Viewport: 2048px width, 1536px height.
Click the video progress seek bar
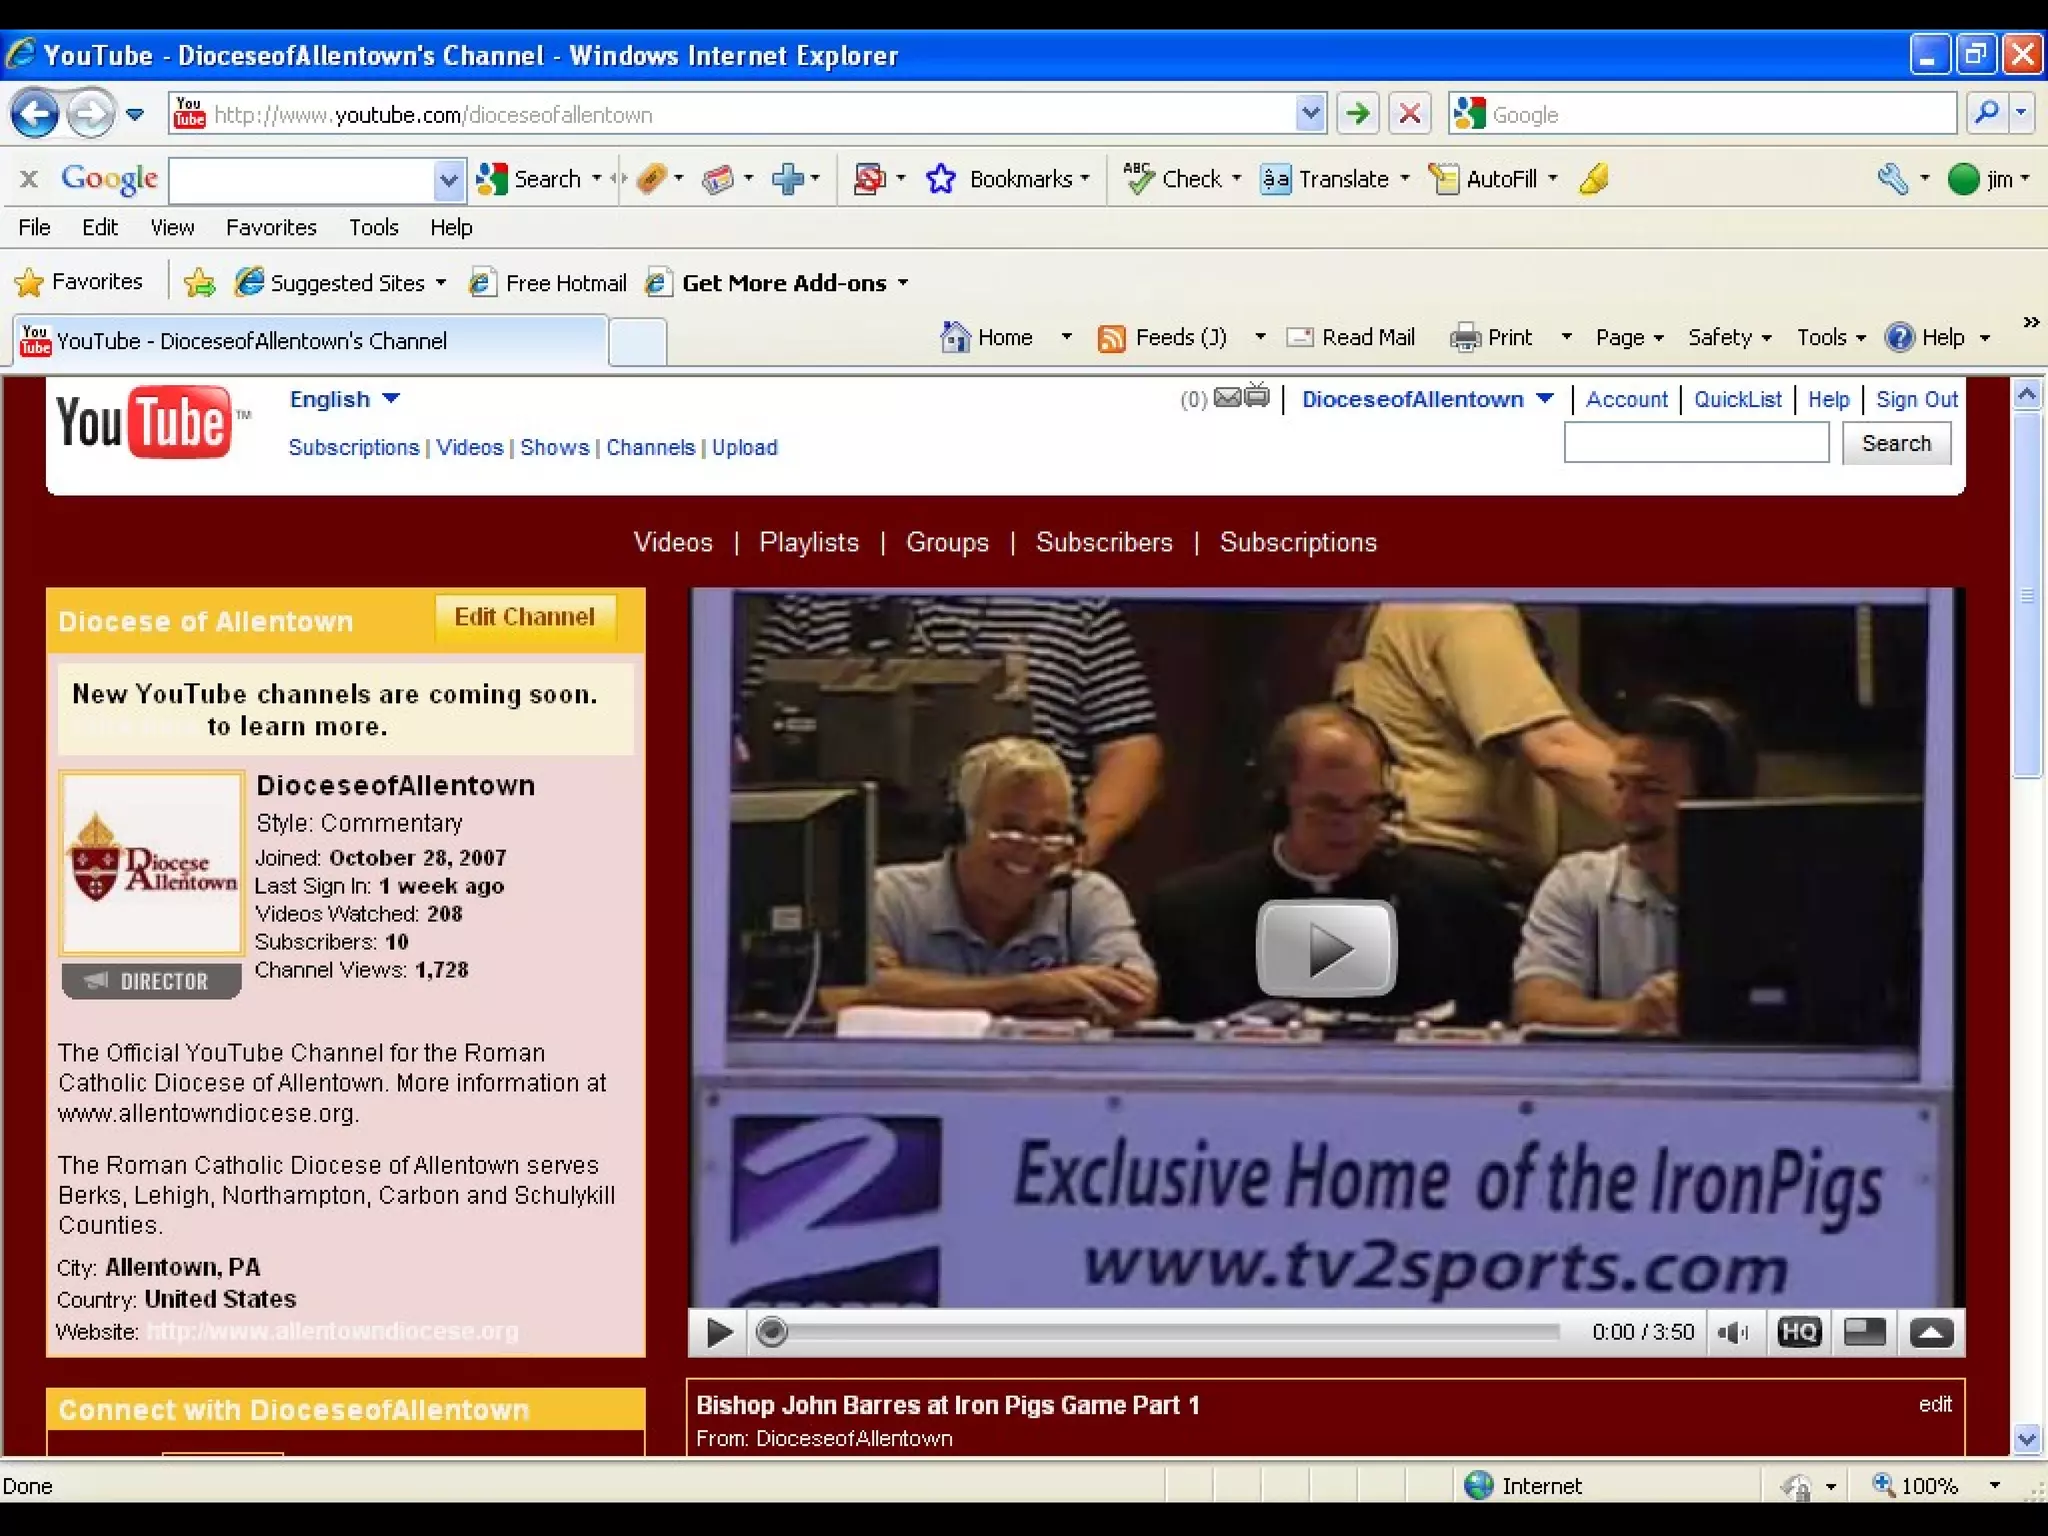[1160, 1332]
